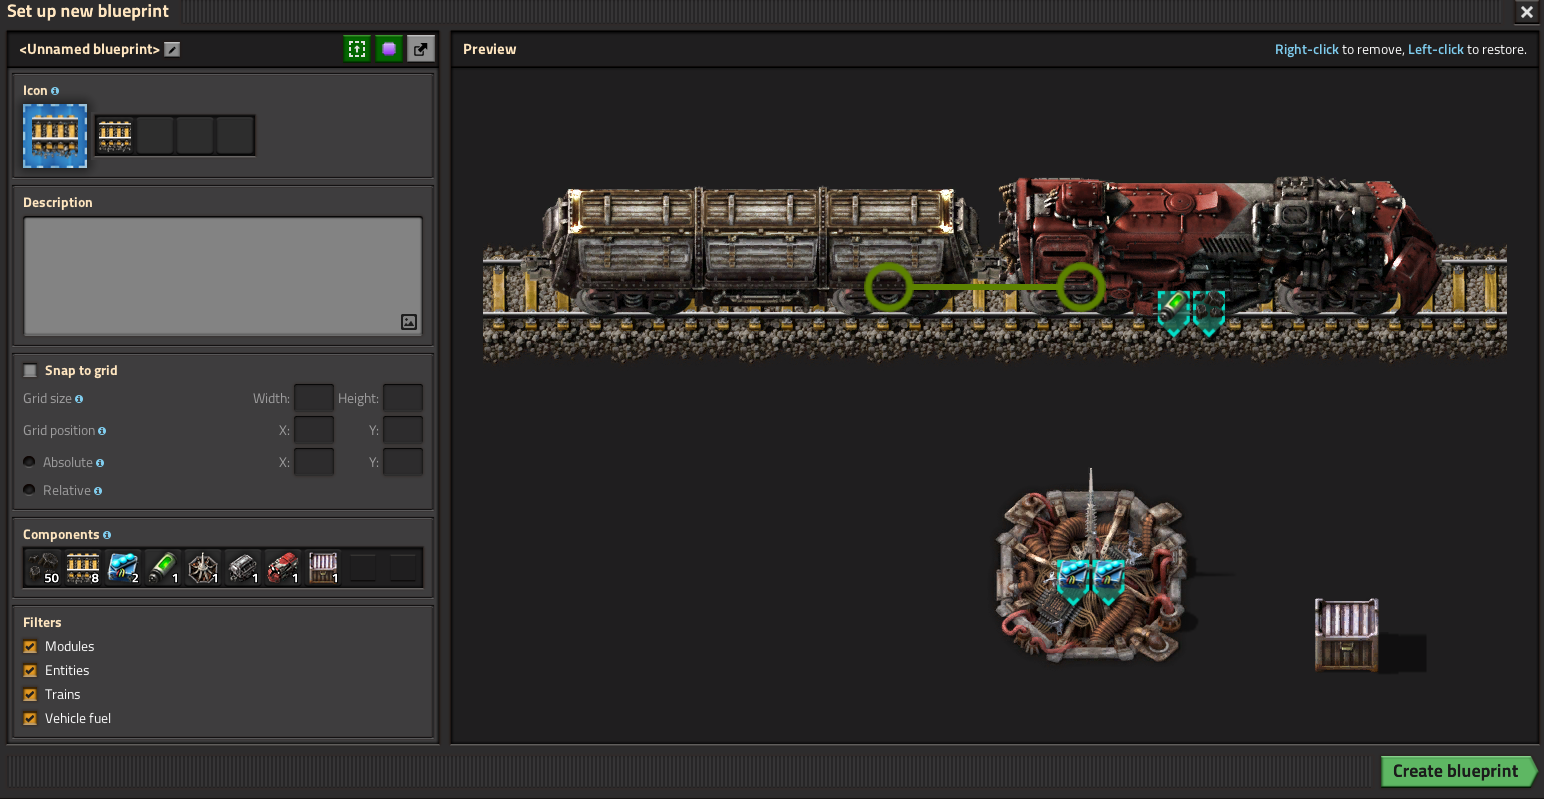1544x799 pixels.
Task: Click the rail component showing 8
Action: coord(83,567)
